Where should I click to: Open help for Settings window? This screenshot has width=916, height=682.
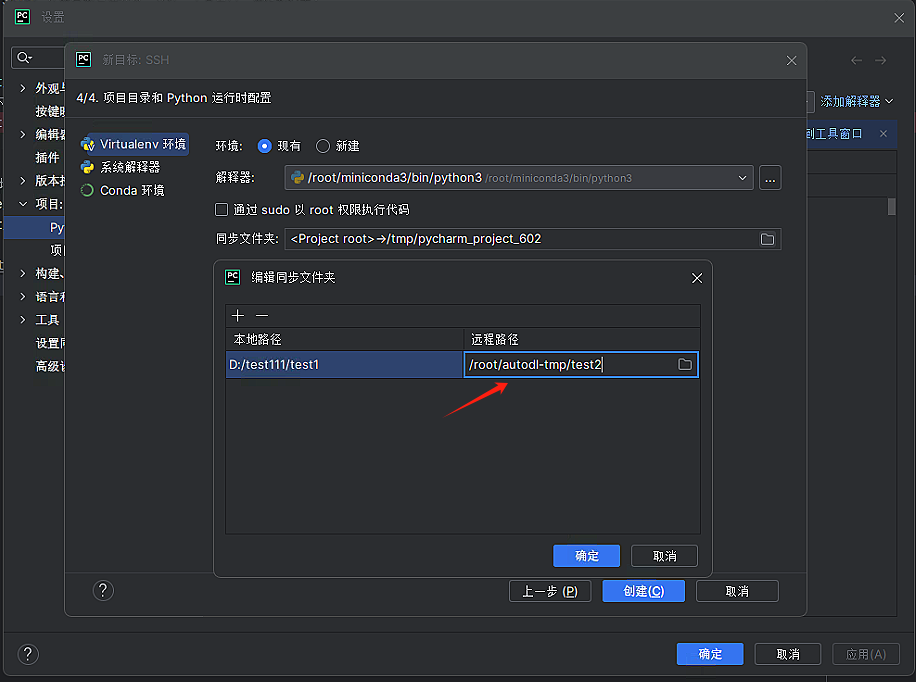[28, 654]
